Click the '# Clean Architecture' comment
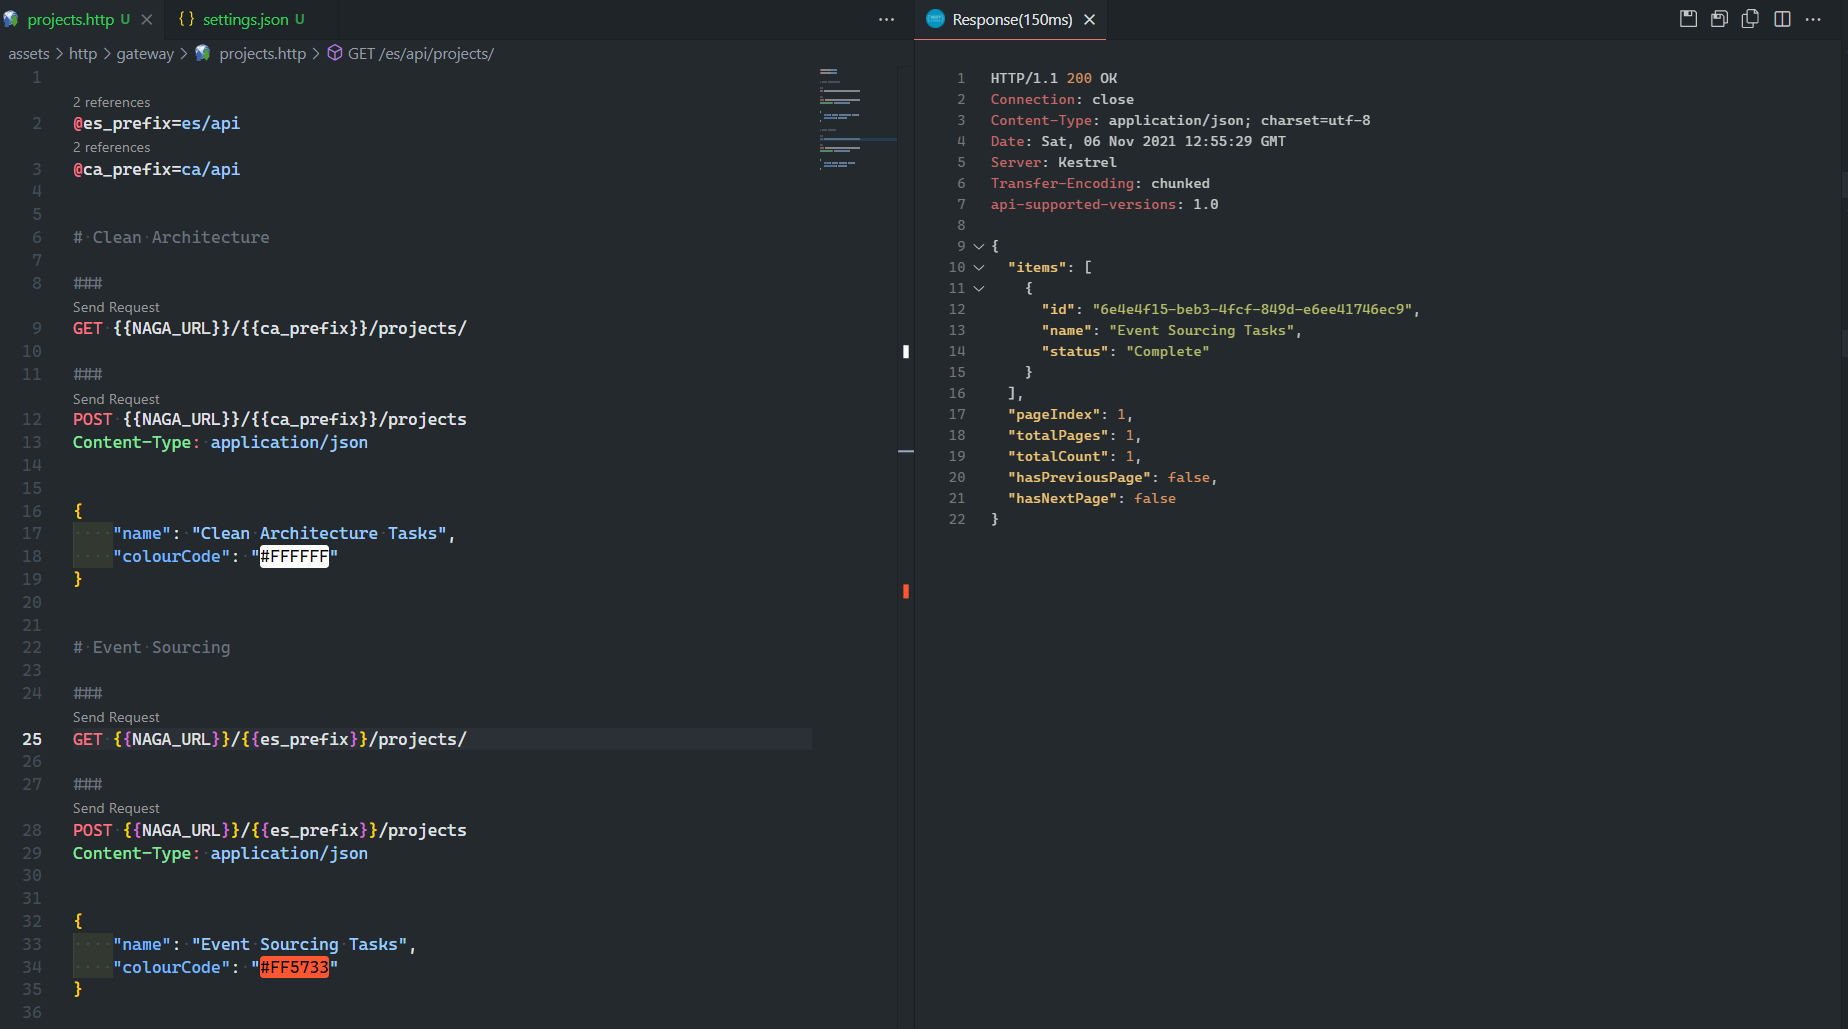 [x=171, y=237]
